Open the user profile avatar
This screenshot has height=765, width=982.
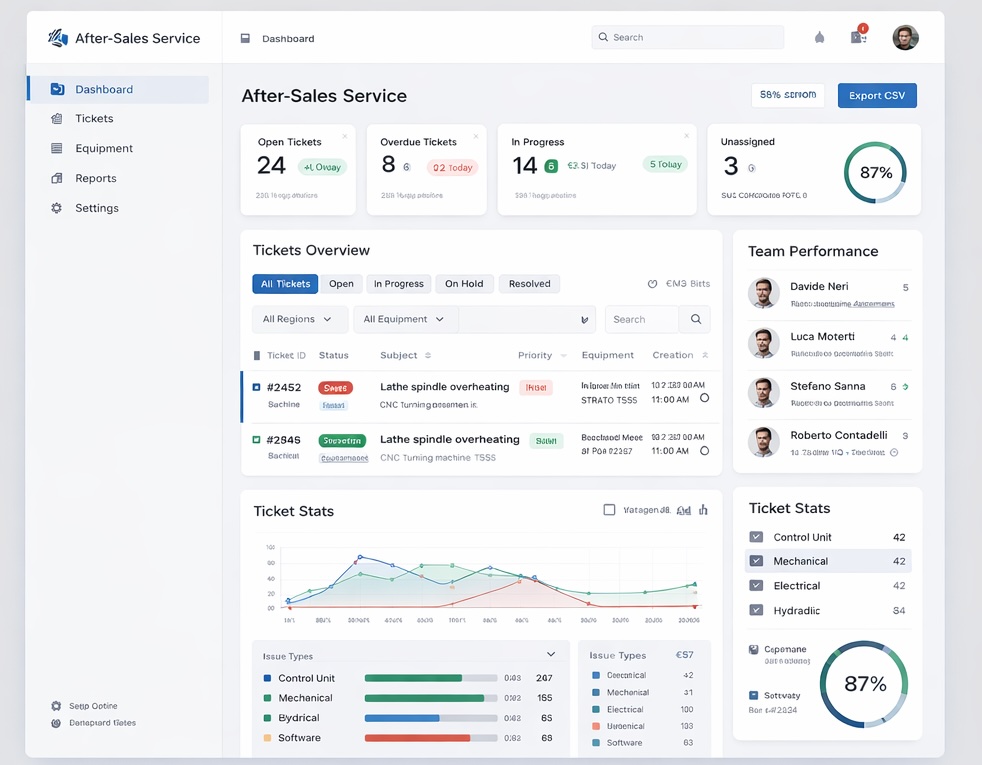coord(905,38)
